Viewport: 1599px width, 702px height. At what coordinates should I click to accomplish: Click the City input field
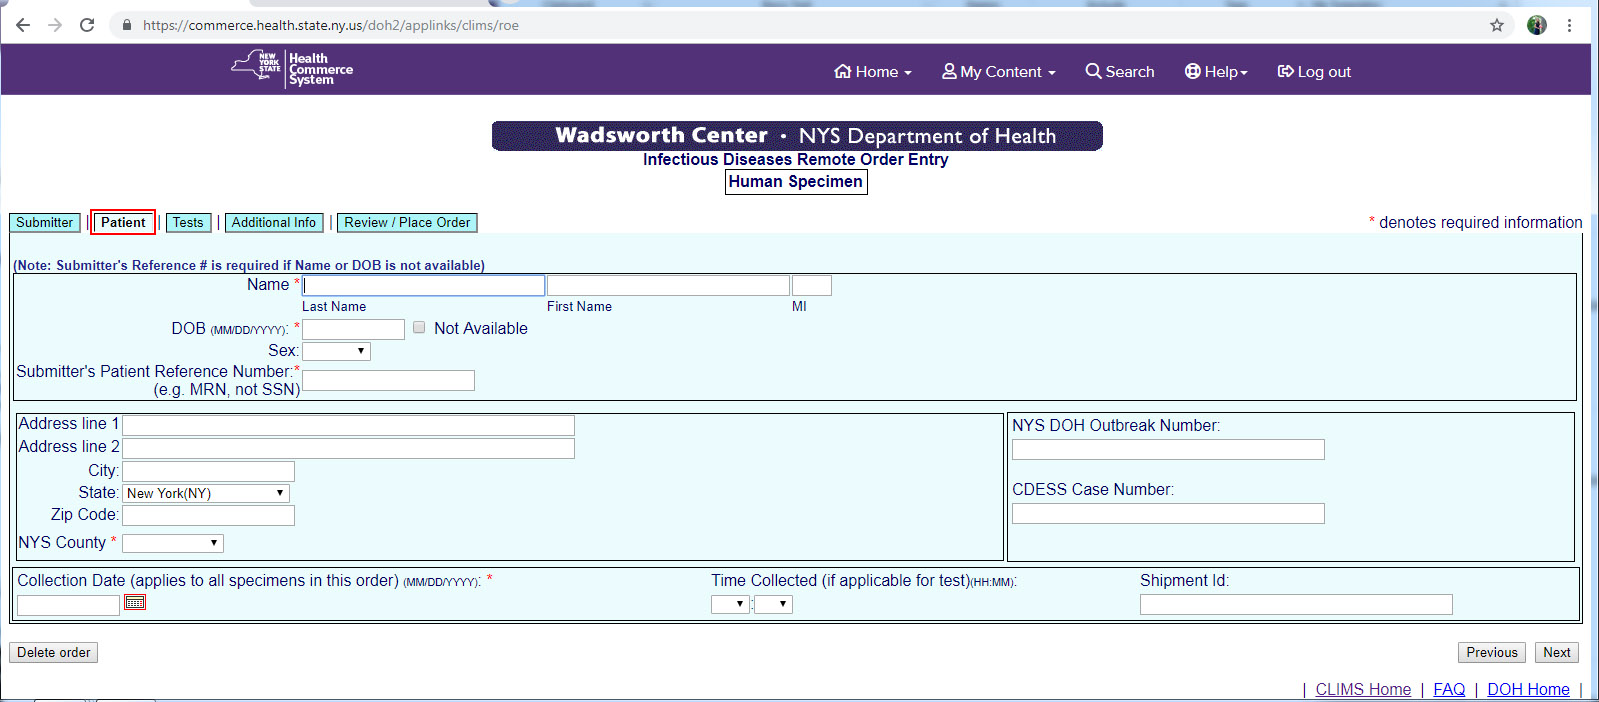208,471
